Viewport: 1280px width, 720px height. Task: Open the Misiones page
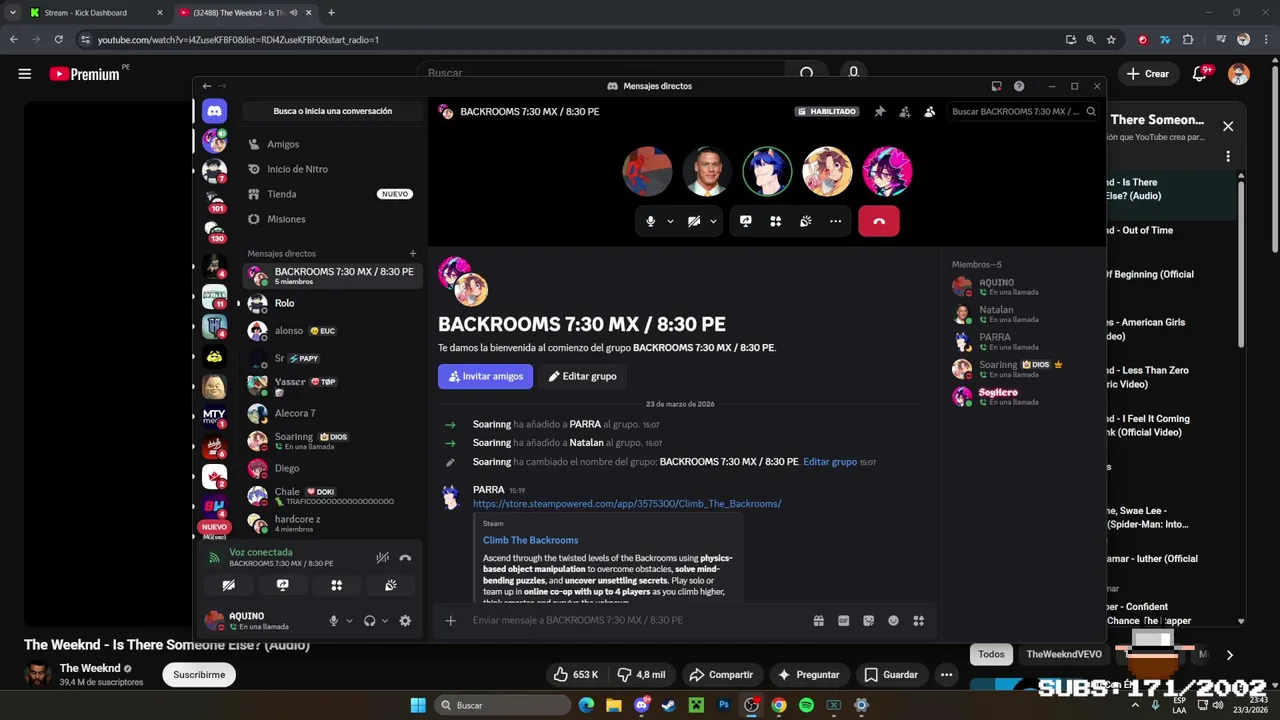pyautogui.click(x=331, y=219)
